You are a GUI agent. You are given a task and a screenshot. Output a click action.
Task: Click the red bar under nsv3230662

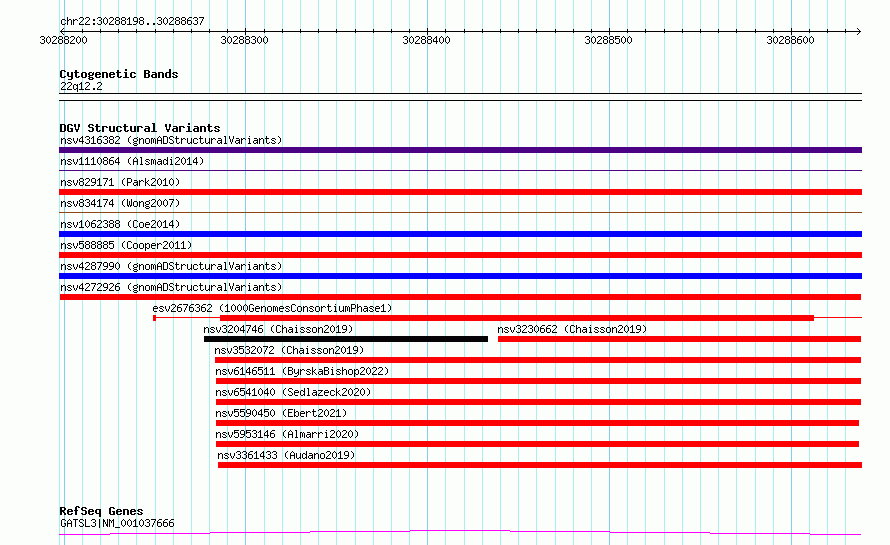tap(679, 339)
